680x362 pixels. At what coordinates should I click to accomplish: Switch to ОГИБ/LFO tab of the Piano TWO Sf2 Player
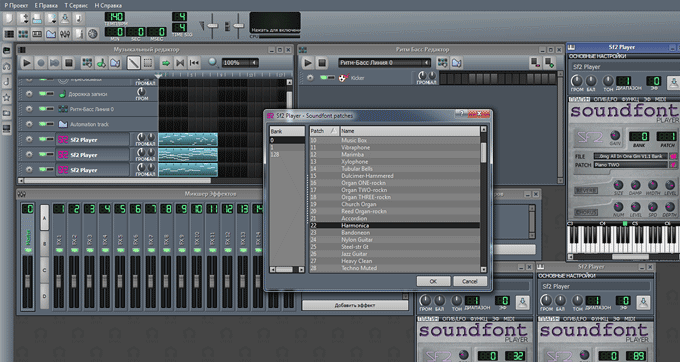point(605,99)
